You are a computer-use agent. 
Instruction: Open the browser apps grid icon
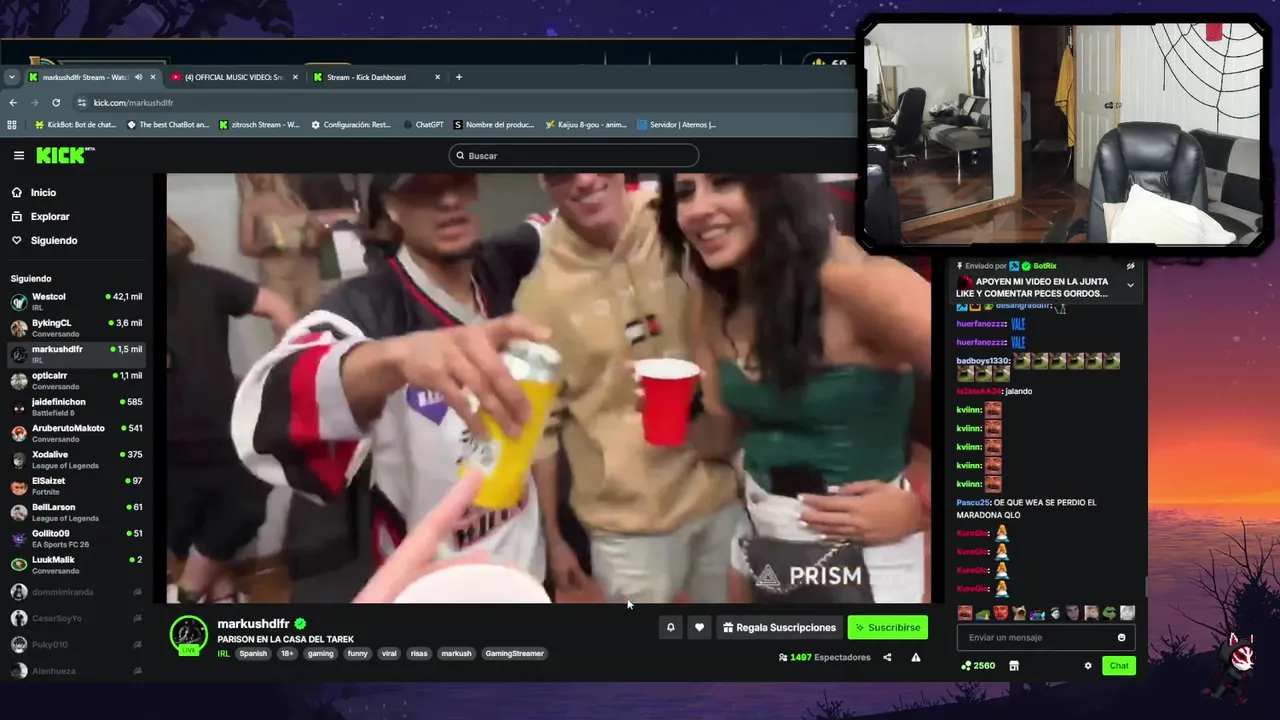[12, 125]
